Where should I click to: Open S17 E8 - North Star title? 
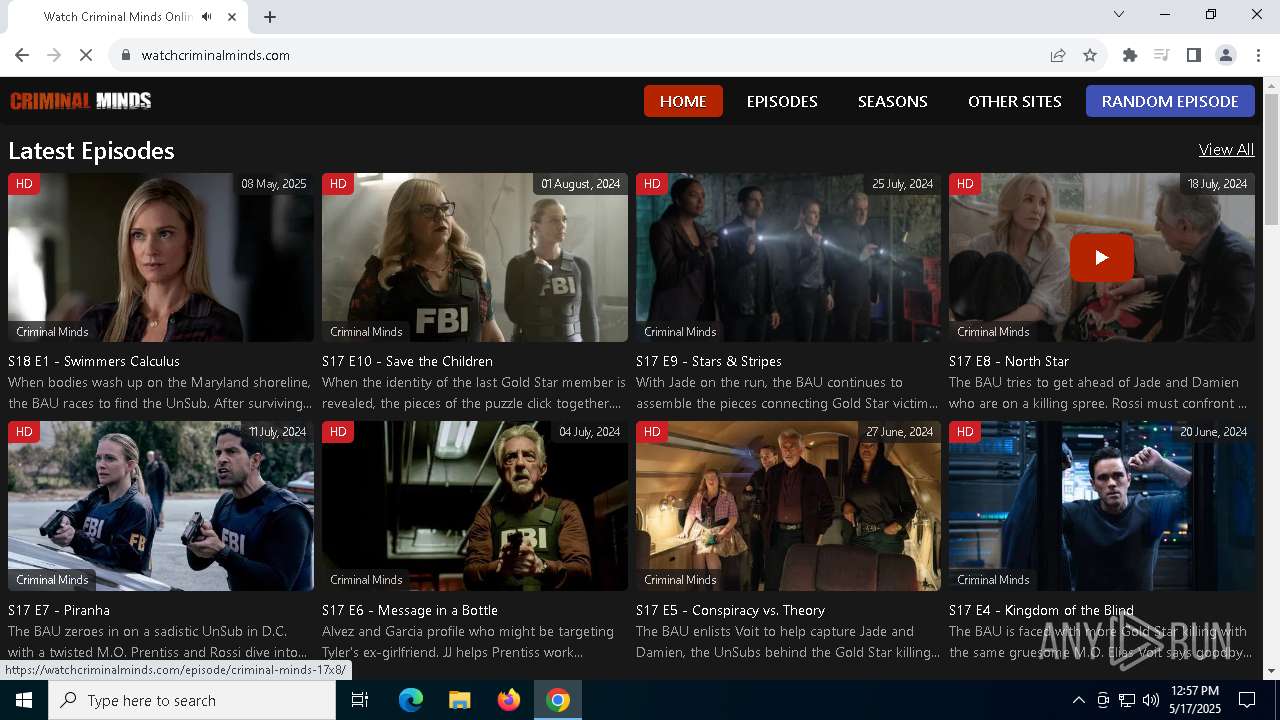click(1009, 361)
